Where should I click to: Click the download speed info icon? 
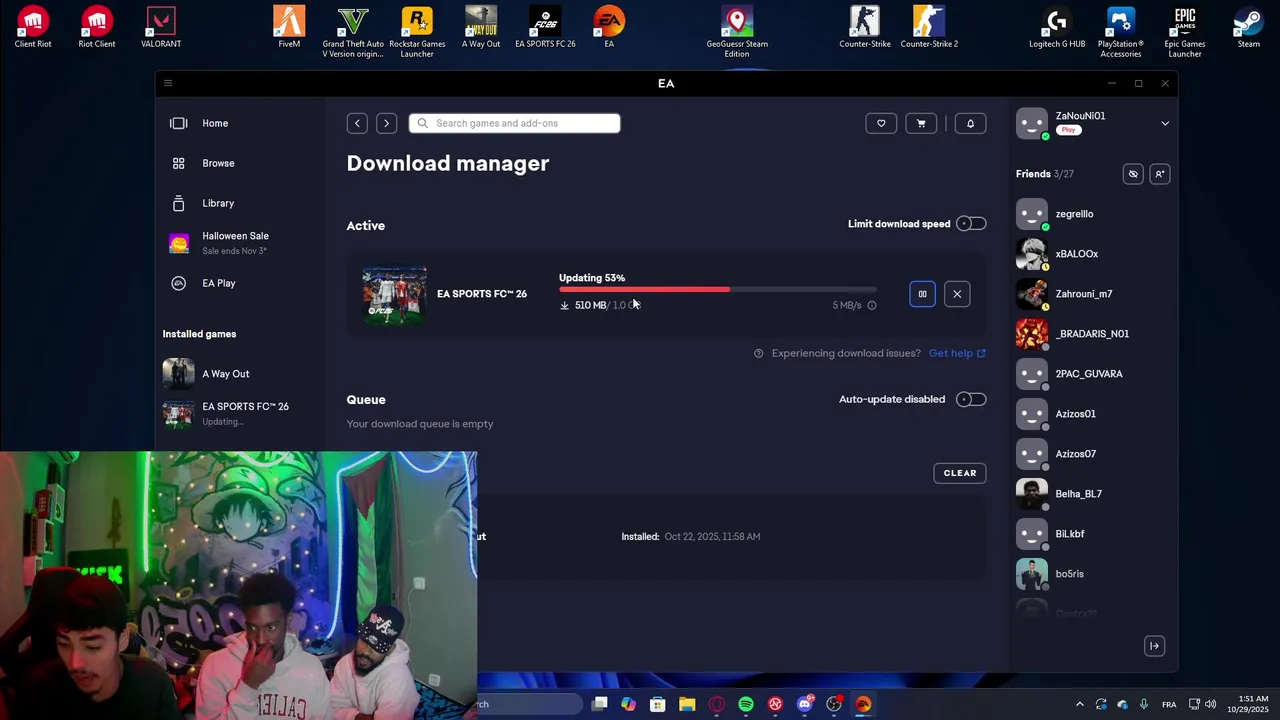(x=872, y=305)
